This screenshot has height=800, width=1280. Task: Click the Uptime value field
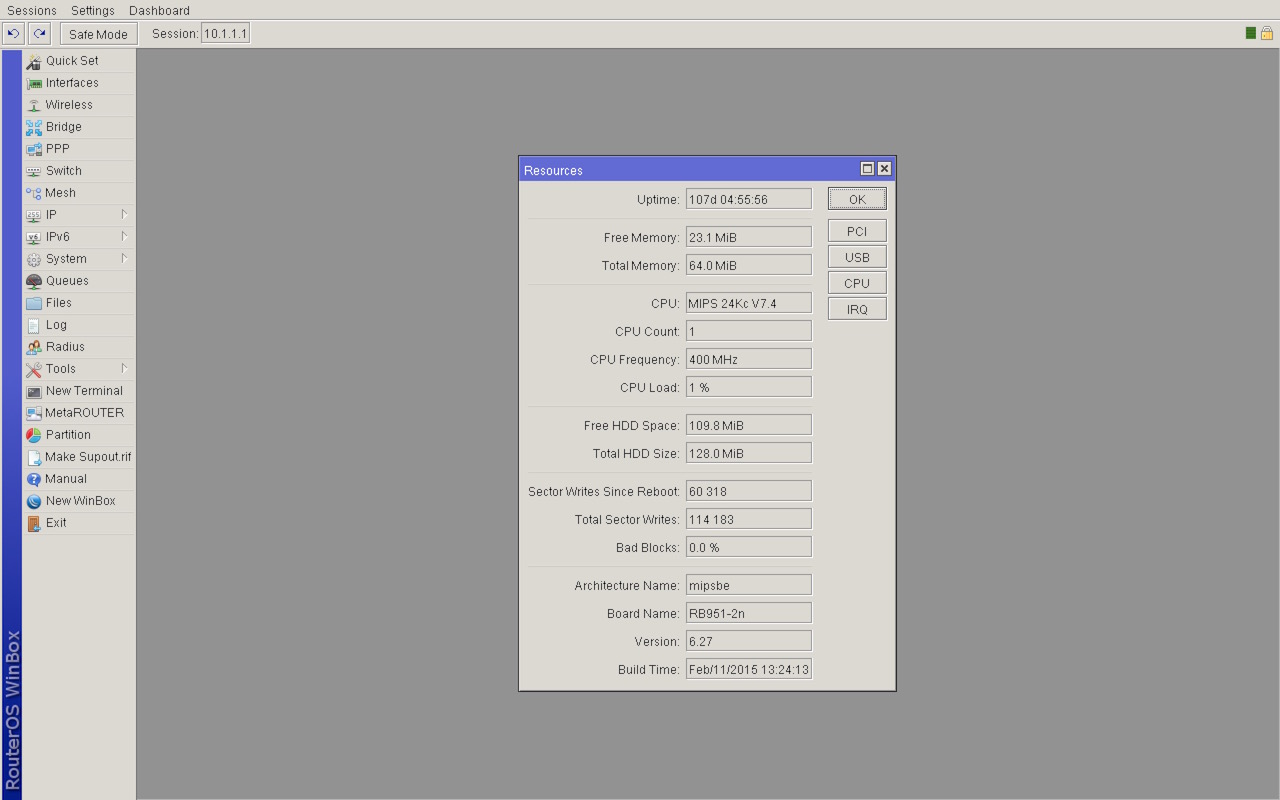(x=749, y=199)
